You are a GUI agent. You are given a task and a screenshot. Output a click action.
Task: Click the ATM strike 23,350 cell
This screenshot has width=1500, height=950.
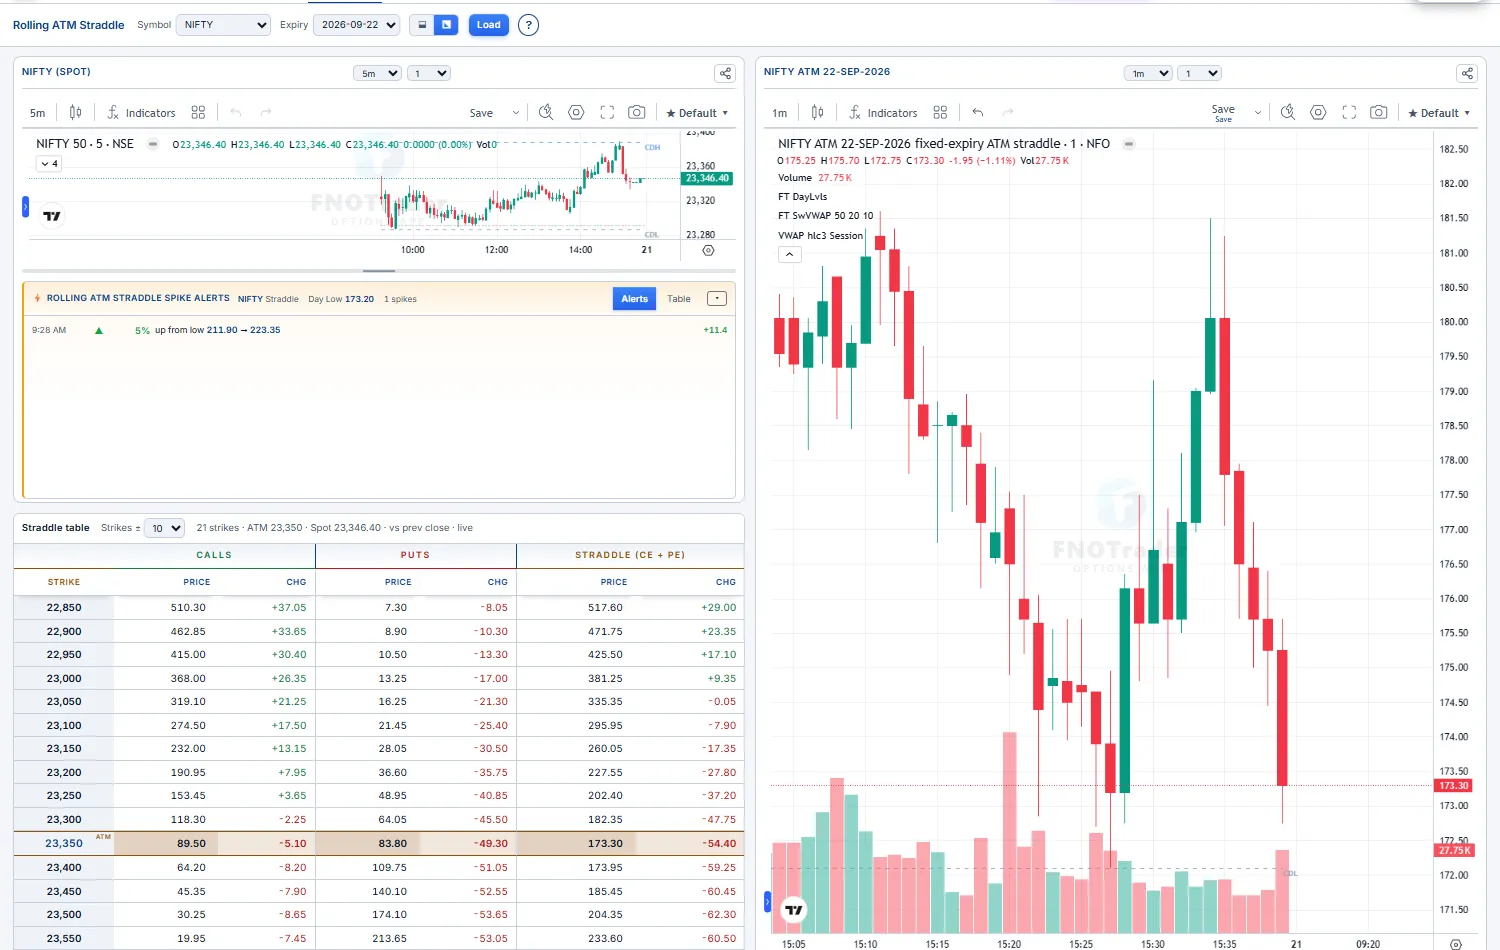[x=64, y=843]
